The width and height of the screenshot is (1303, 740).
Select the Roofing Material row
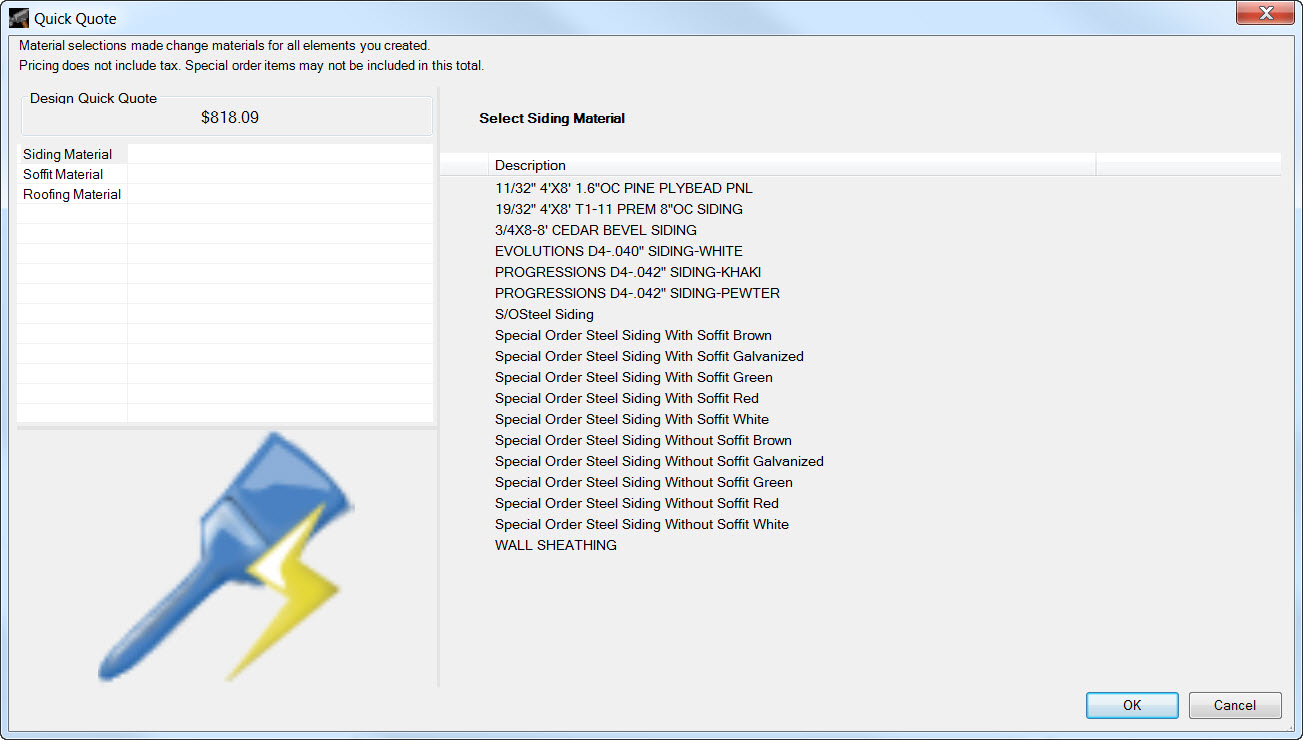click(226, 194)
